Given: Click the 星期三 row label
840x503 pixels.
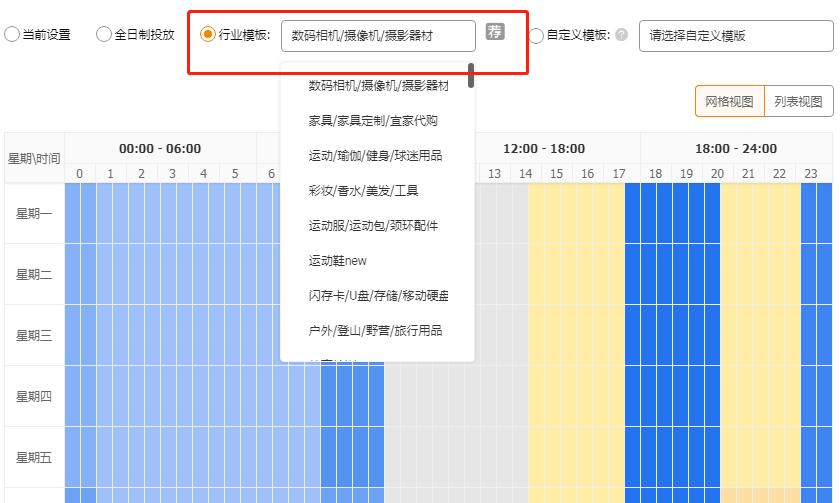Looking at the screenshot, I should pos(34,336).
